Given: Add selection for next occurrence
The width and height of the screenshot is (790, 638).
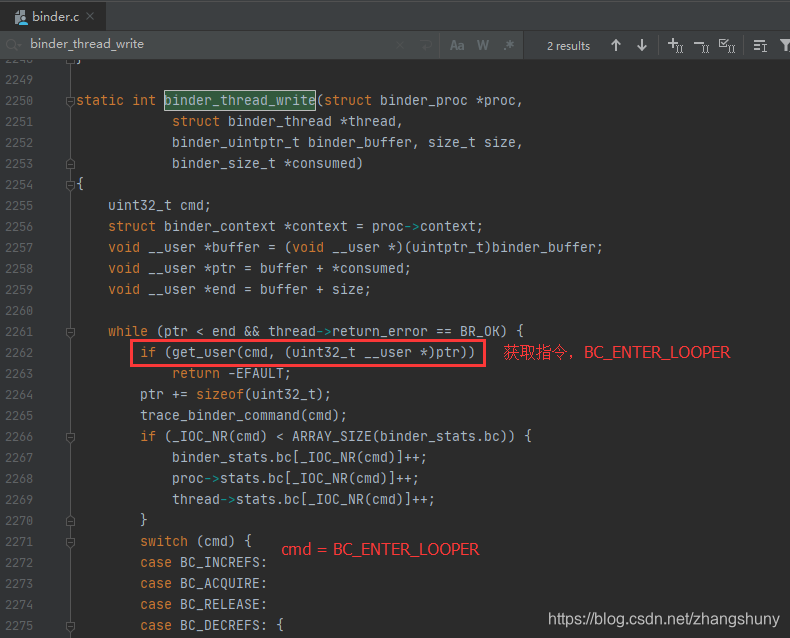Looking at the screenshot, I should [675, 46].
